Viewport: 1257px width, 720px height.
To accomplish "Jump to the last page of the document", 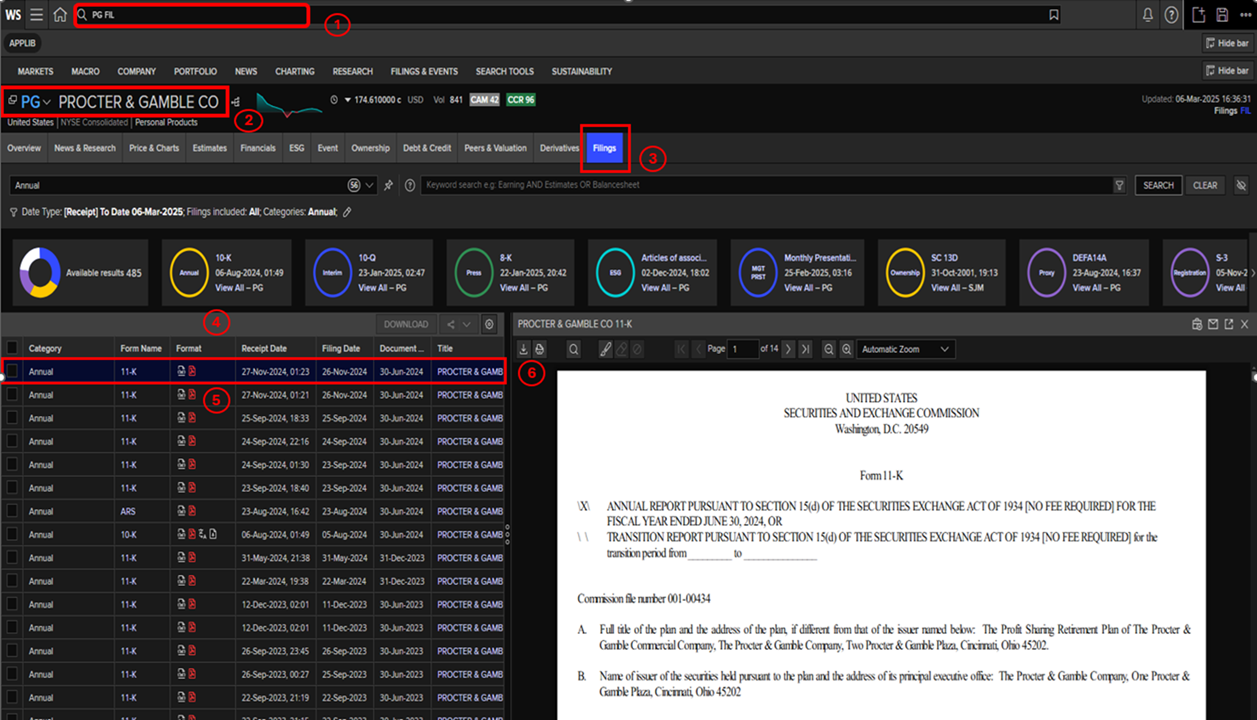I will point(805,349).
